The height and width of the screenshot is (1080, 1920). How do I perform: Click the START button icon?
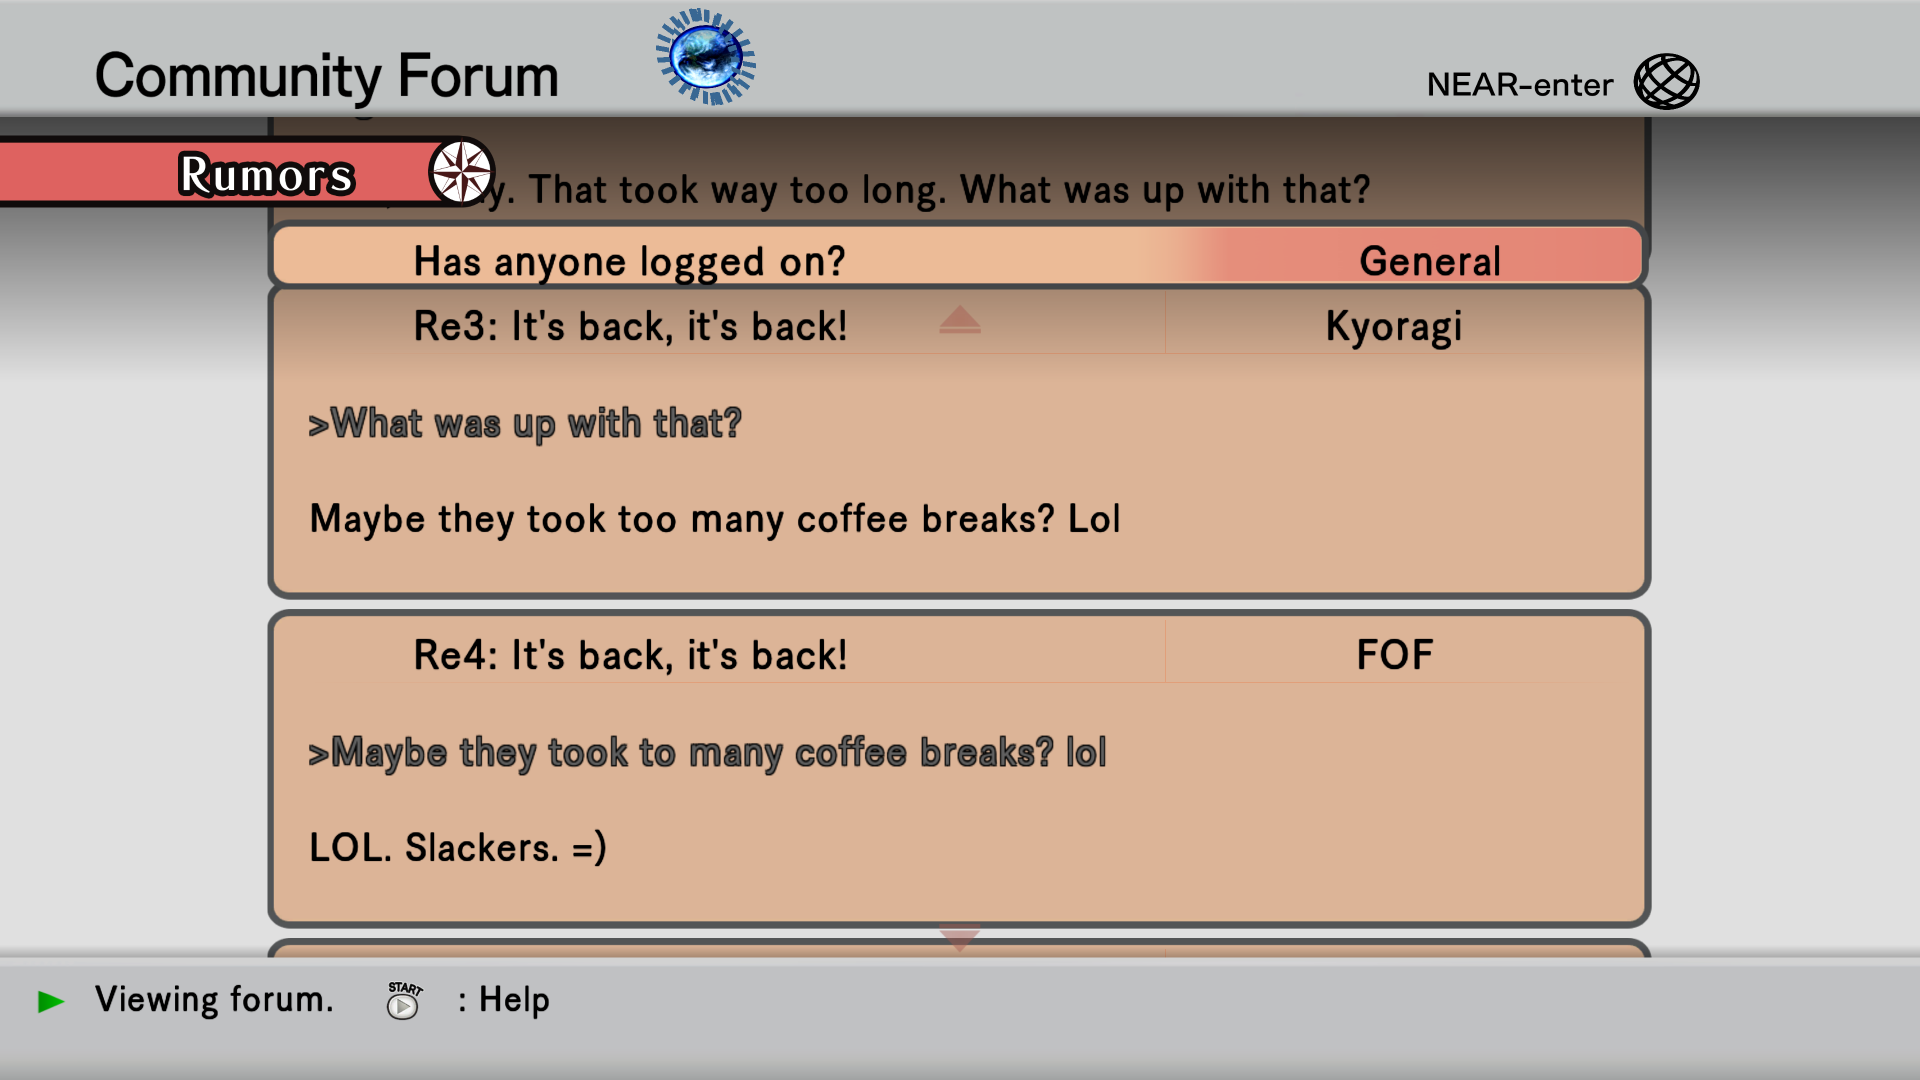coord(404,1000)
